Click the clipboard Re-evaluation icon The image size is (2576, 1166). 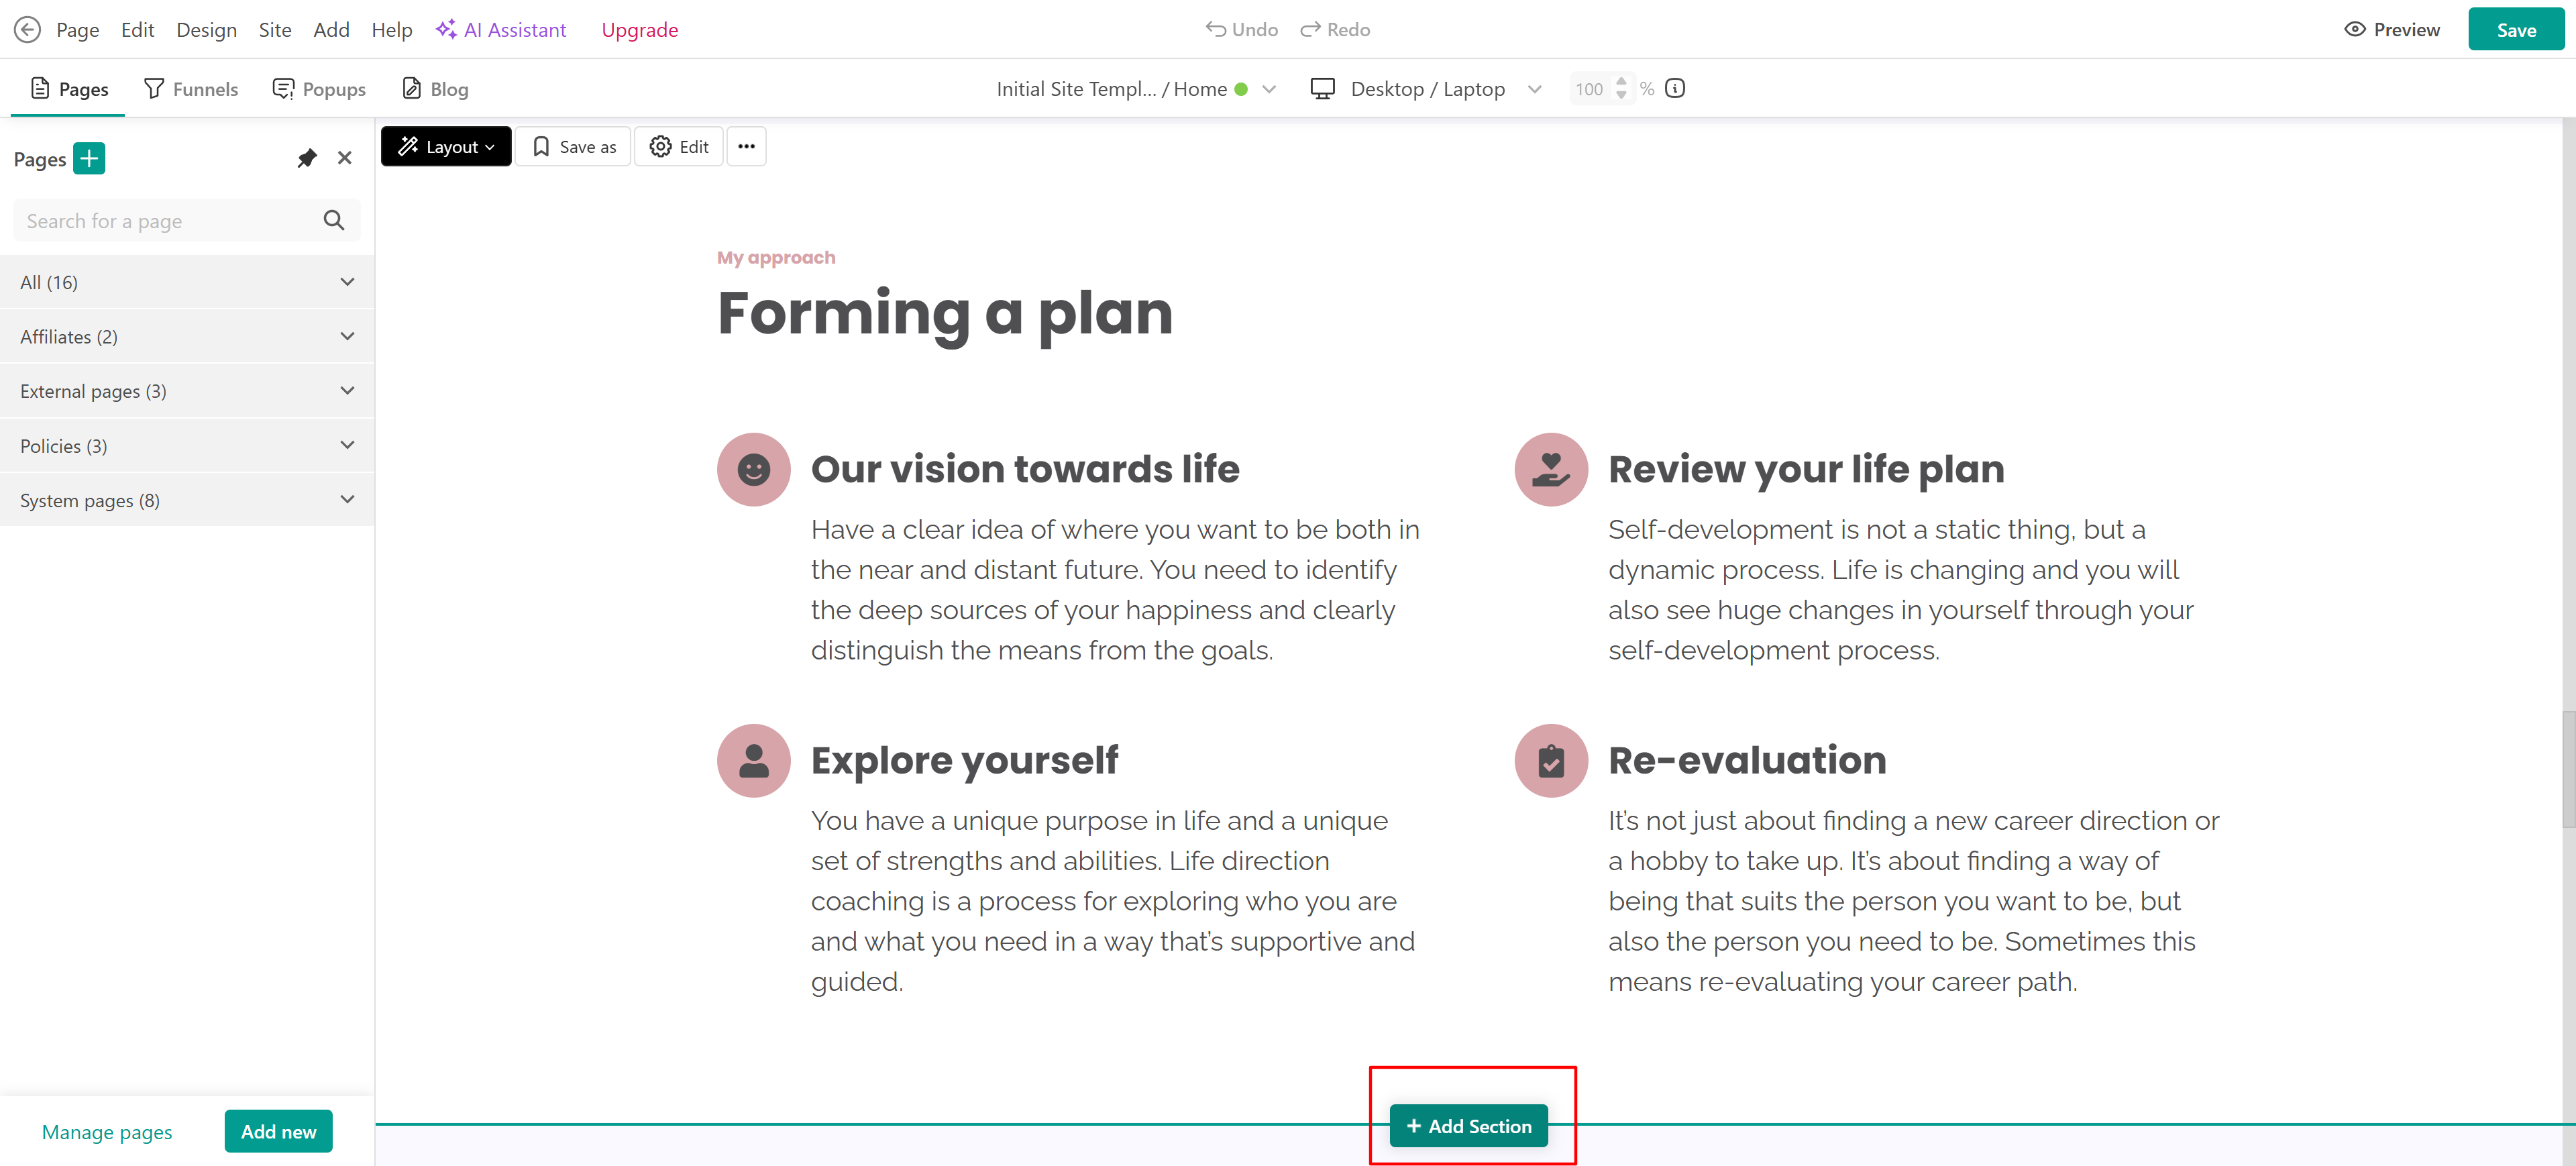[1550, 761]
